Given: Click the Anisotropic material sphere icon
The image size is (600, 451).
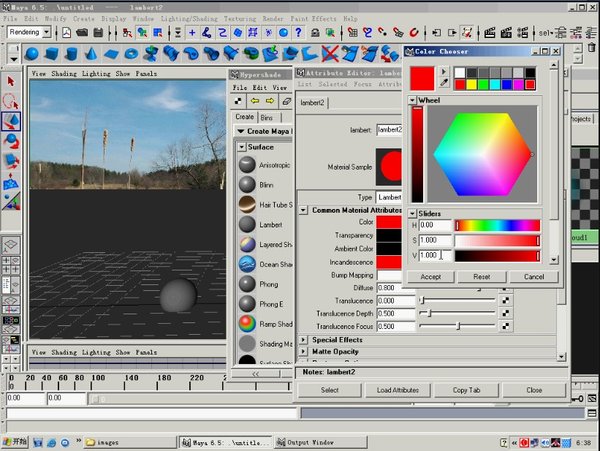Looking at the screenshot, I should (x=247, y=165).
